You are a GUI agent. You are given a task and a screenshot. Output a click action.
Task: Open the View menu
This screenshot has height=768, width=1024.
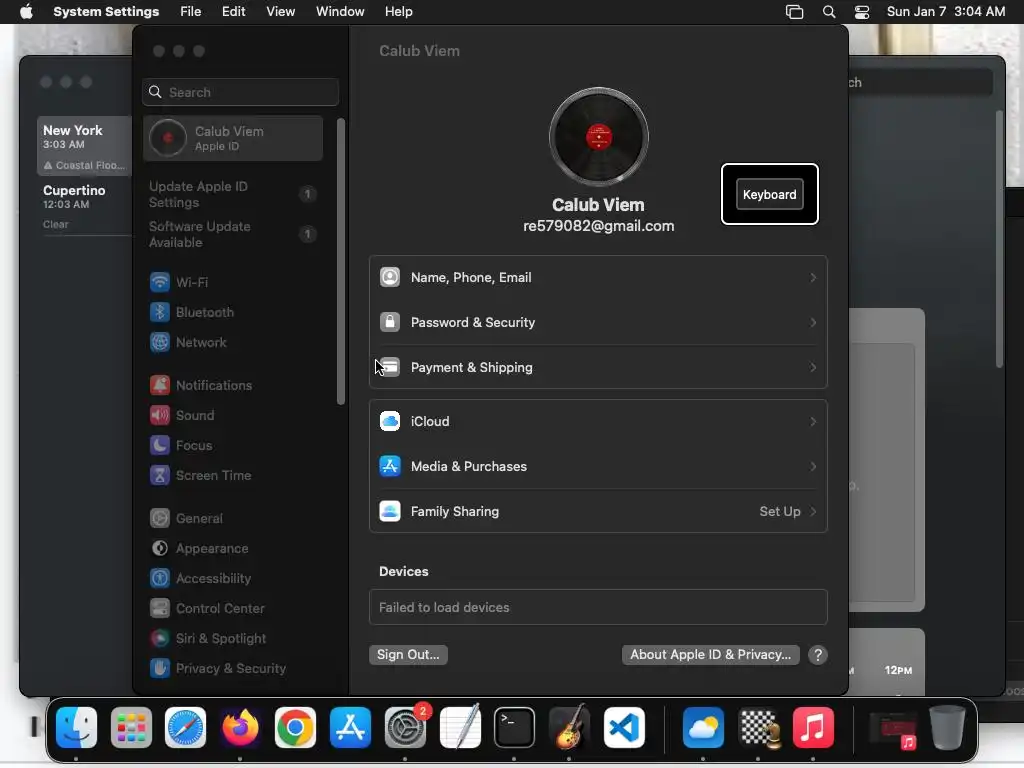click(280, 12)
